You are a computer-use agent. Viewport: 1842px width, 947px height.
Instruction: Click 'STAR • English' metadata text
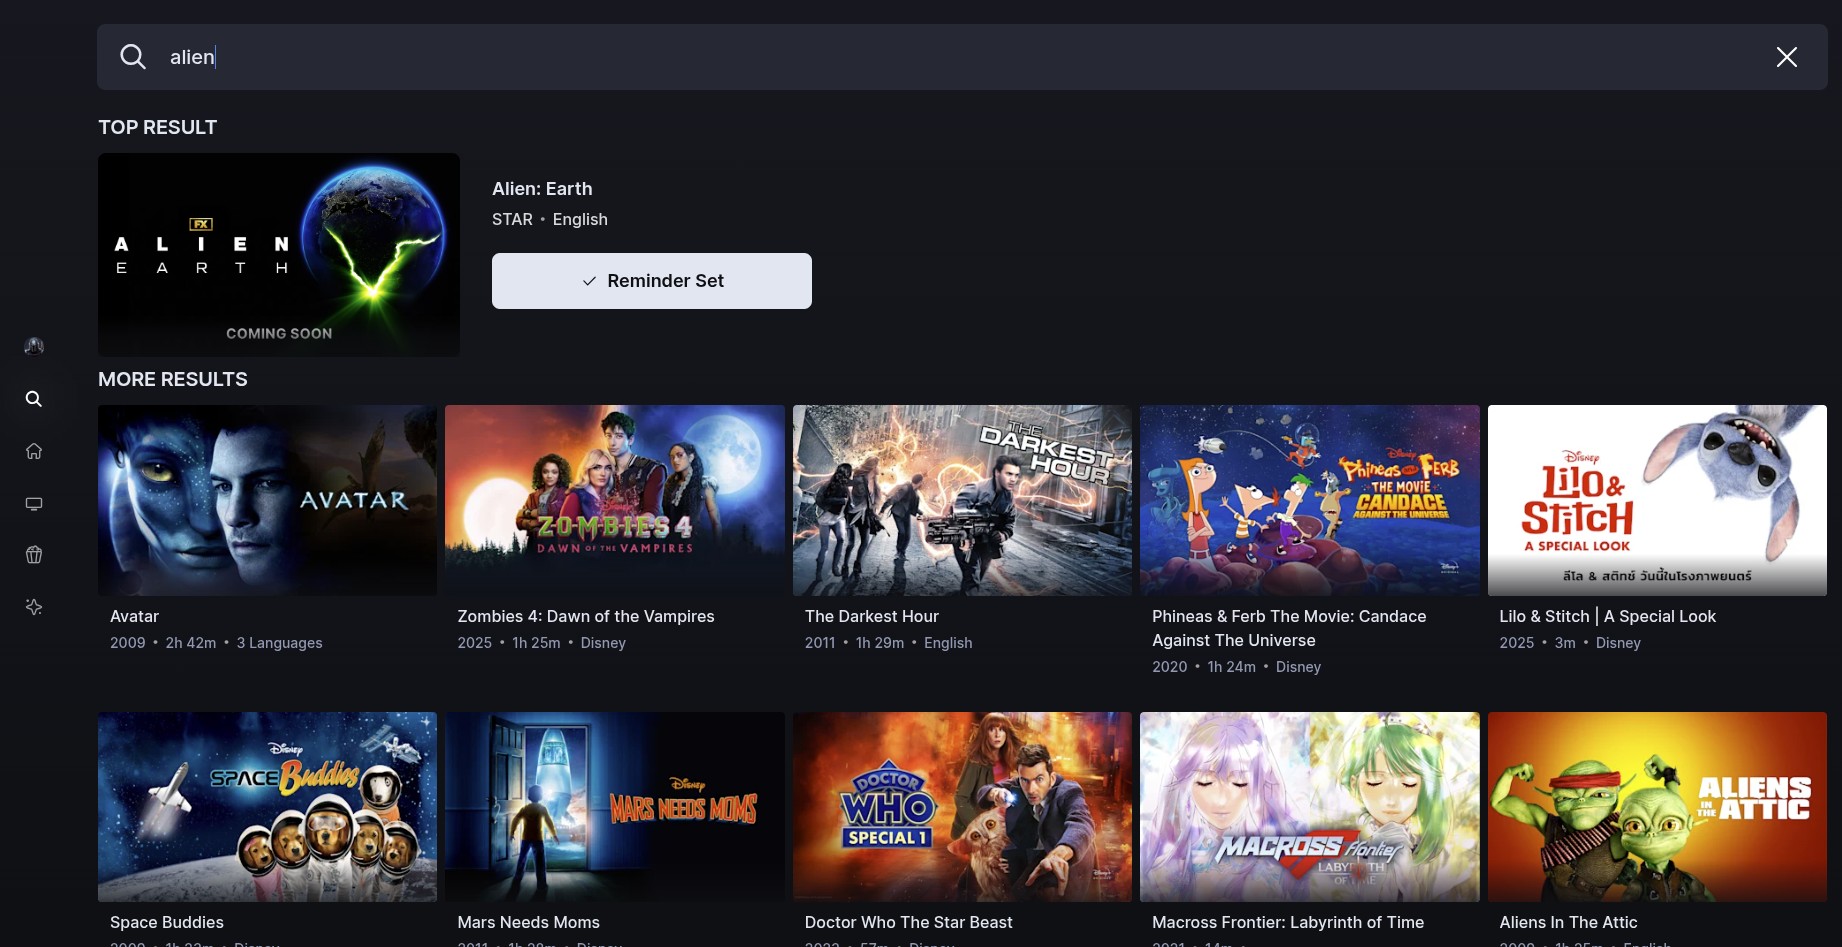550,220
